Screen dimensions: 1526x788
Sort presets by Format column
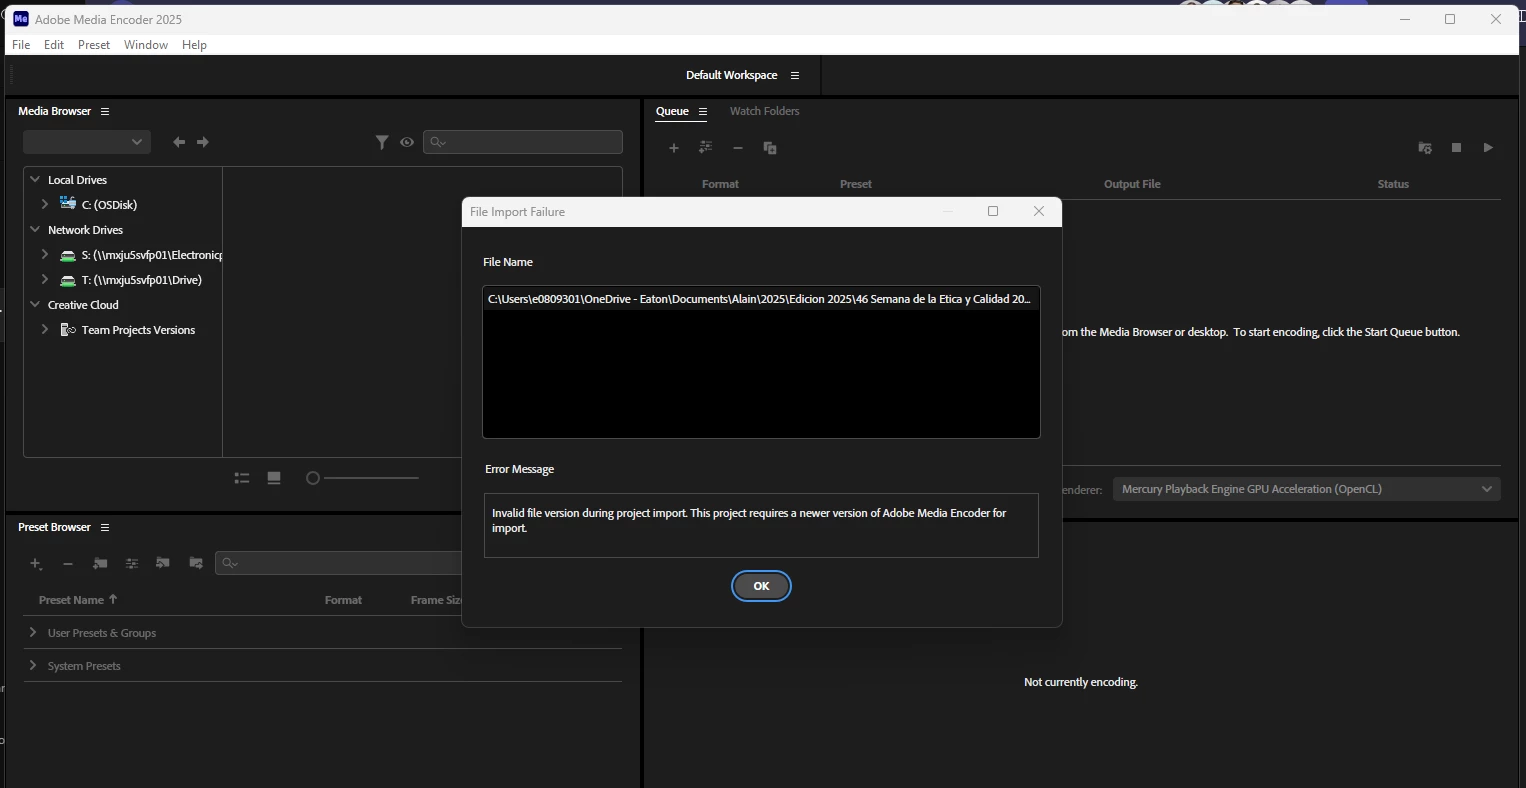[343, 600]
